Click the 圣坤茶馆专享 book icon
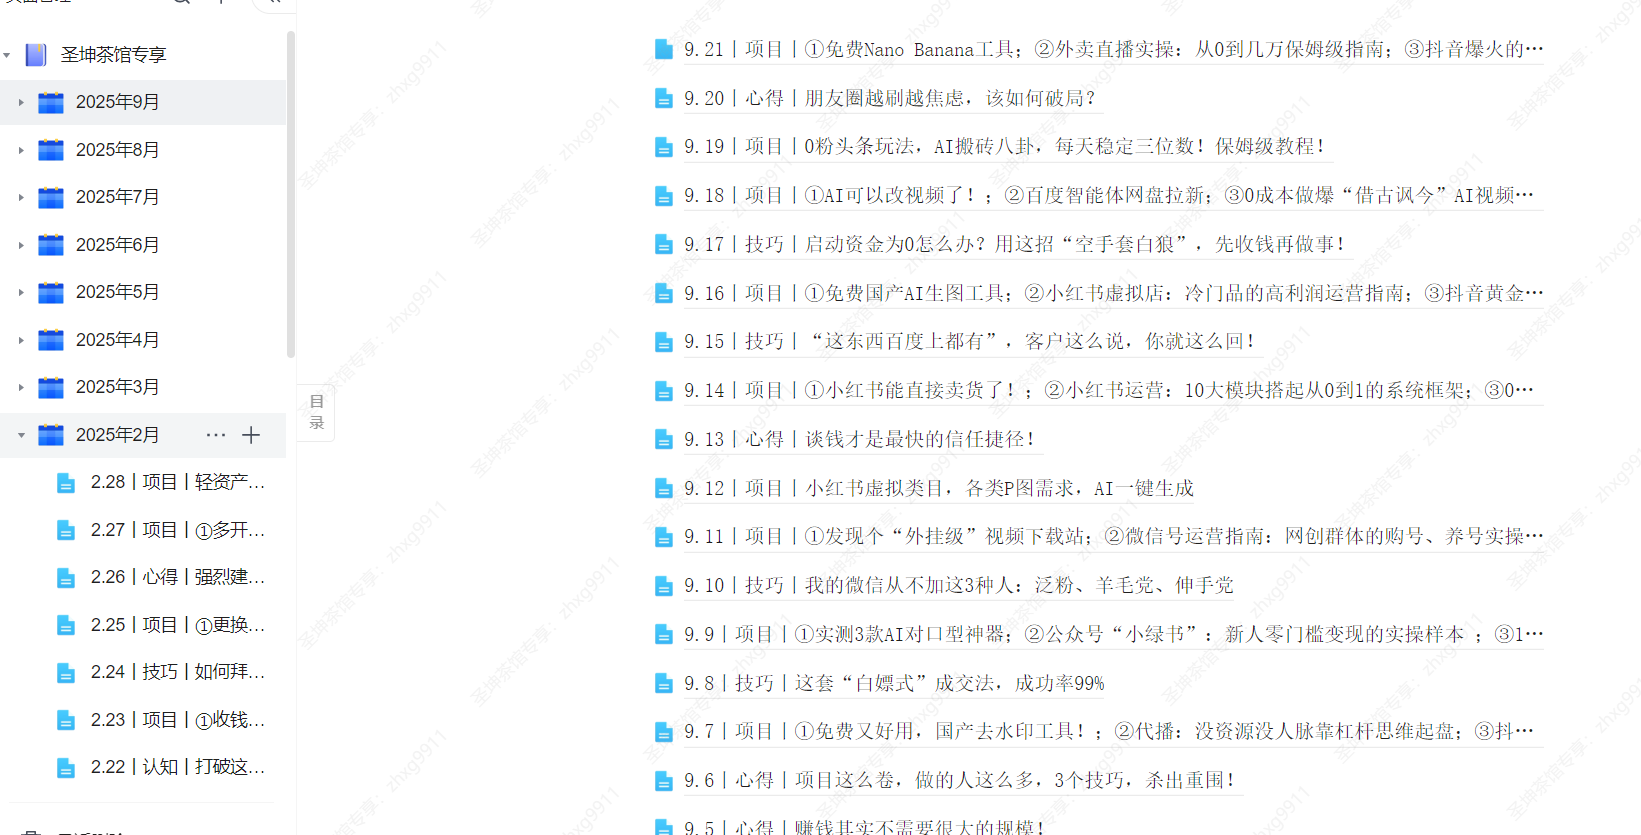This screenshot has width=1641, height=835. tap(36, 55)
